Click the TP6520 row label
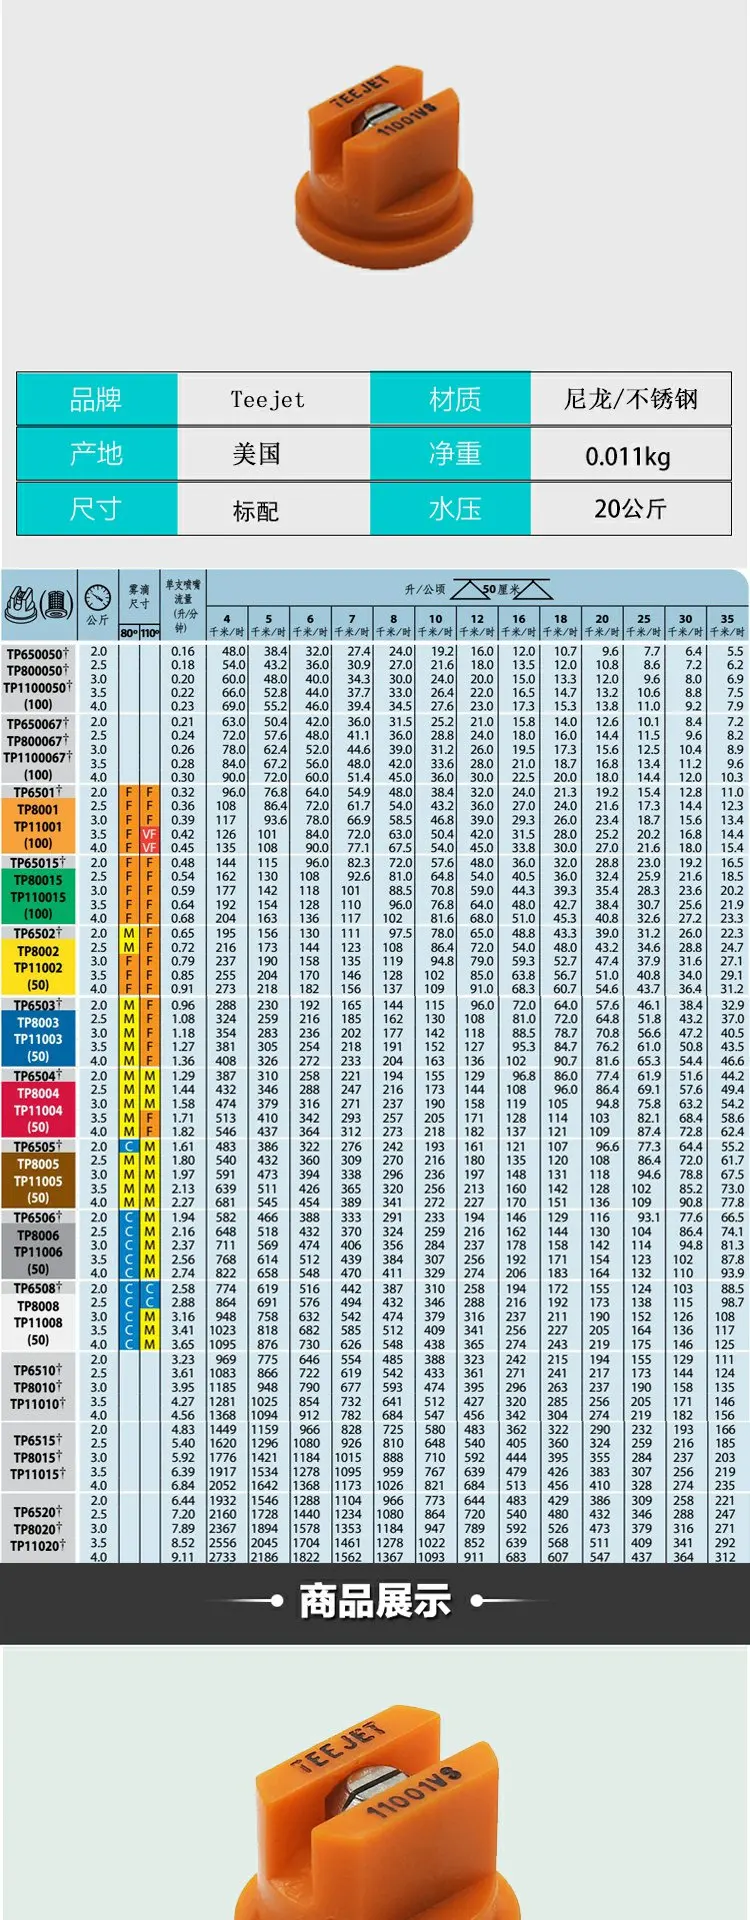Viewport: 750px width, 1920px height. pyautogui.click(x=38, y=1512)
